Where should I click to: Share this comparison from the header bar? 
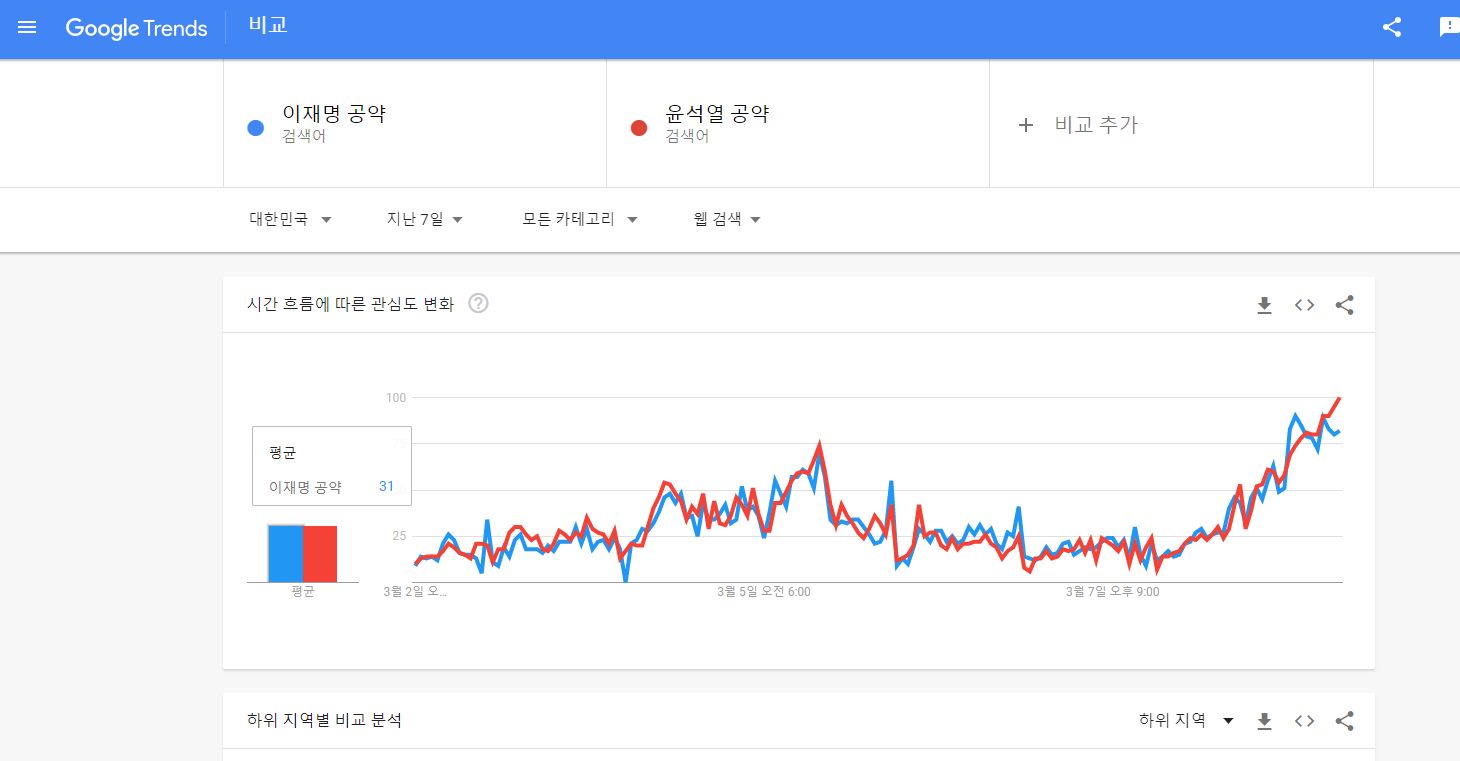point(1391,28)
